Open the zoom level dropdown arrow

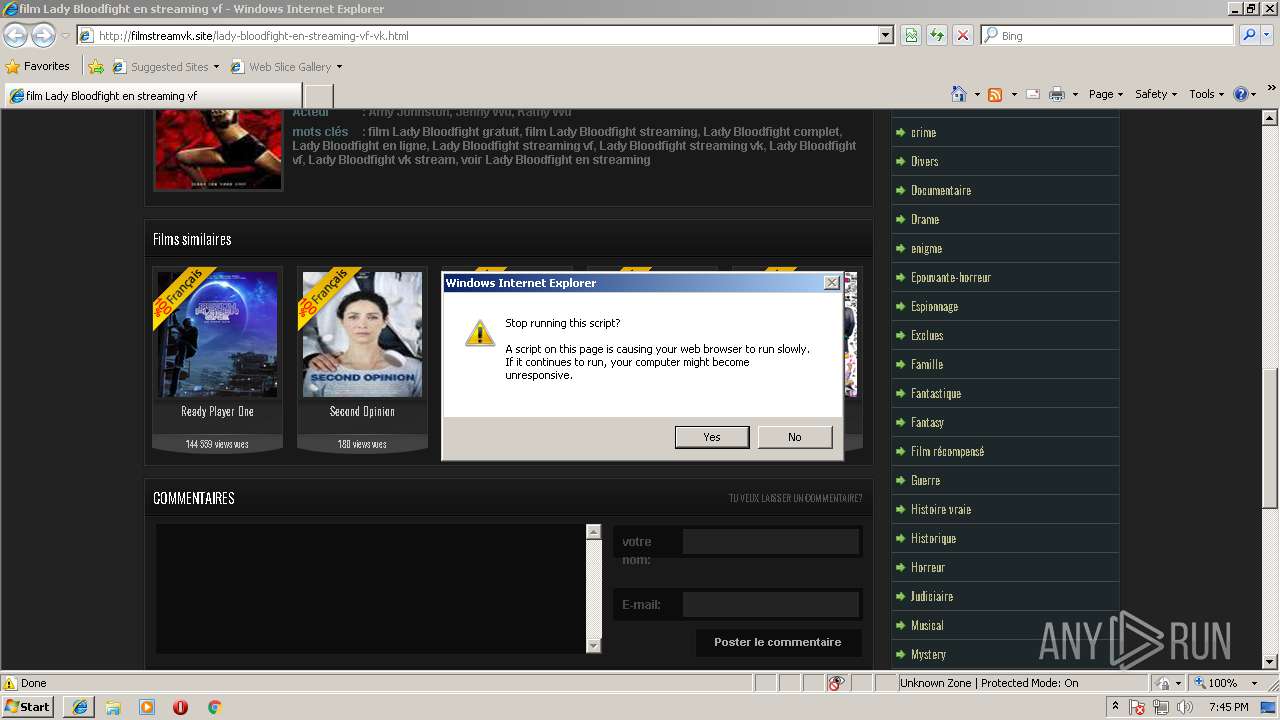coord(1254,683)
